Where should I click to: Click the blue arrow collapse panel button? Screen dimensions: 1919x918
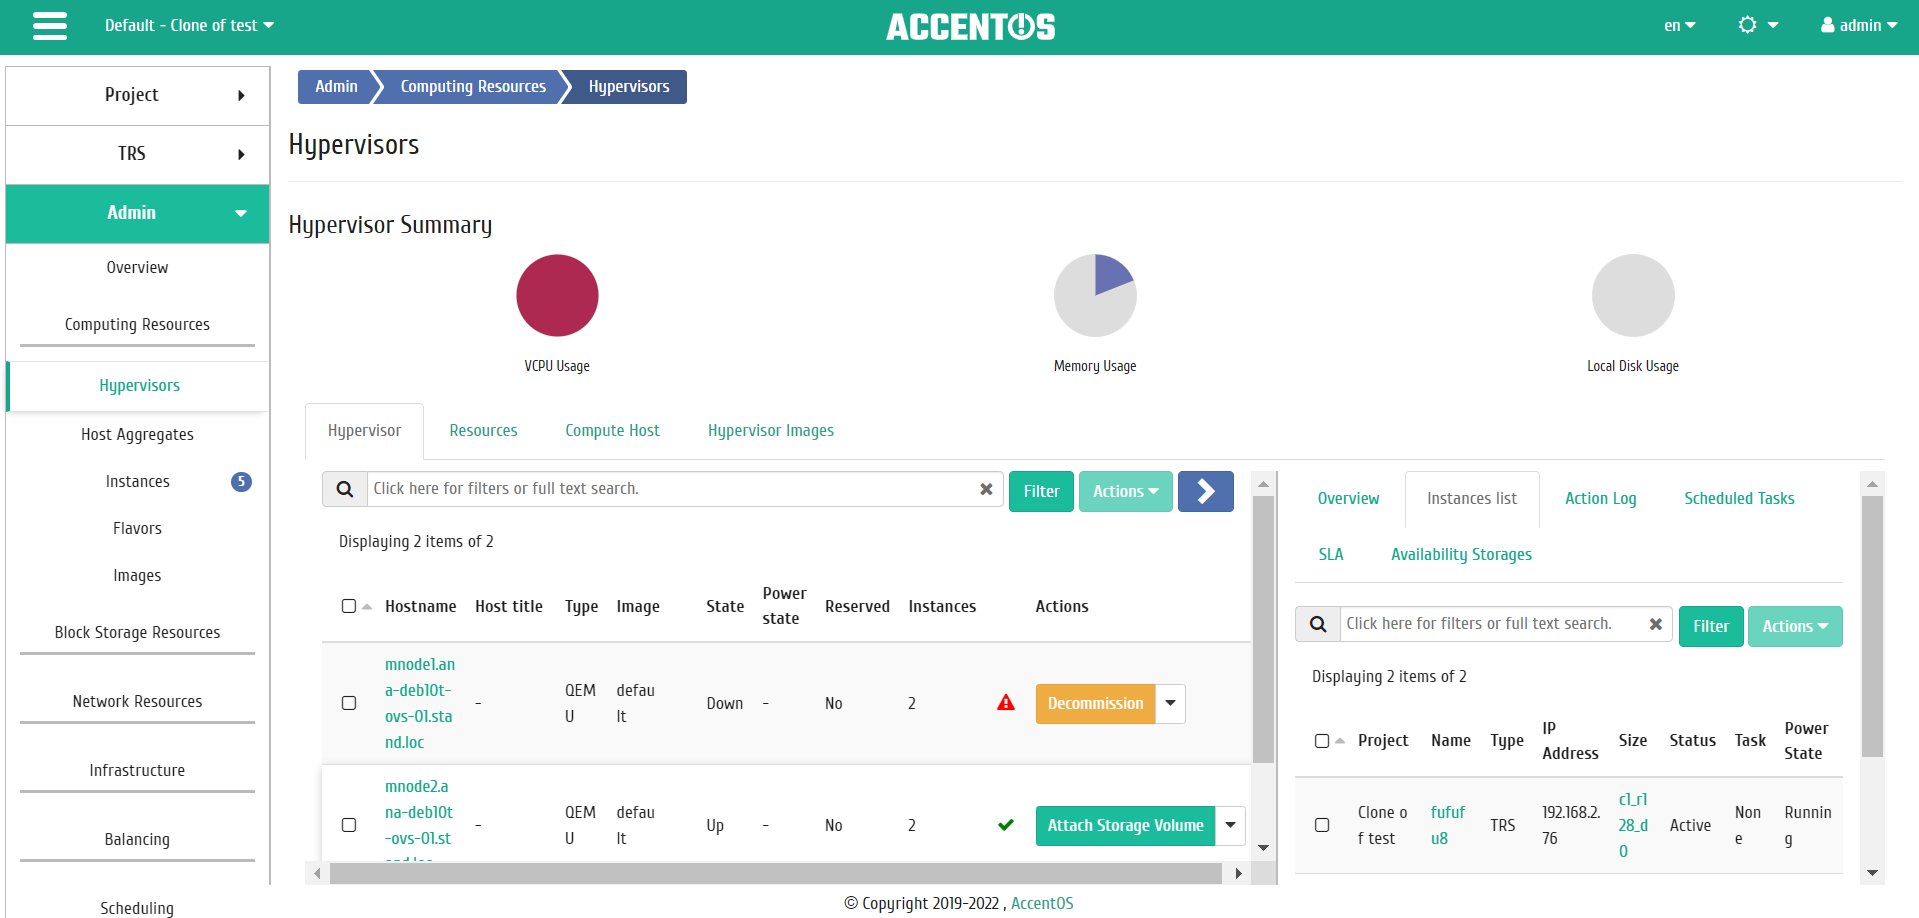click(x=1206, y=491)
